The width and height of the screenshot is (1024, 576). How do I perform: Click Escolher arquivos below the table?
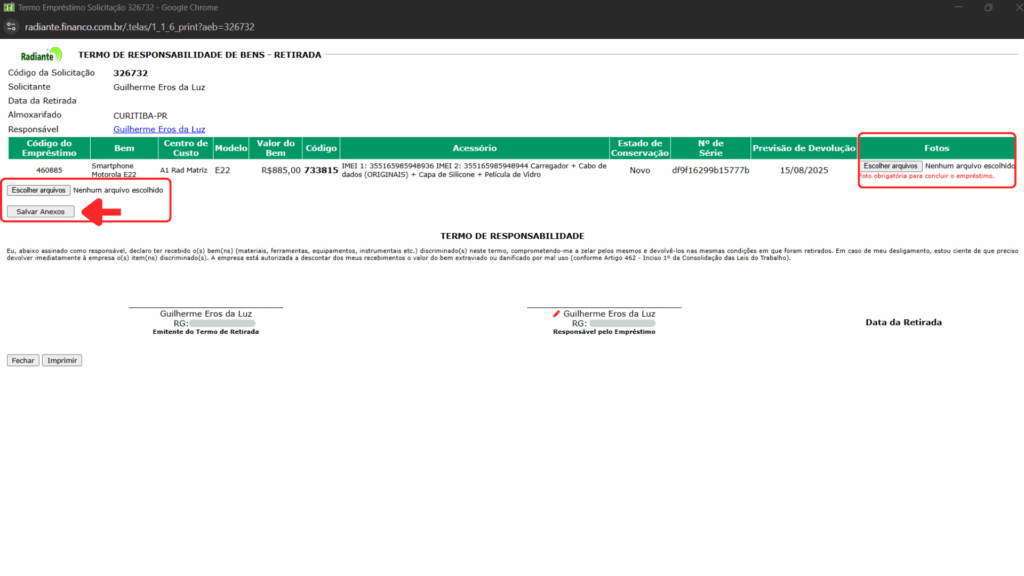point(38,189)
